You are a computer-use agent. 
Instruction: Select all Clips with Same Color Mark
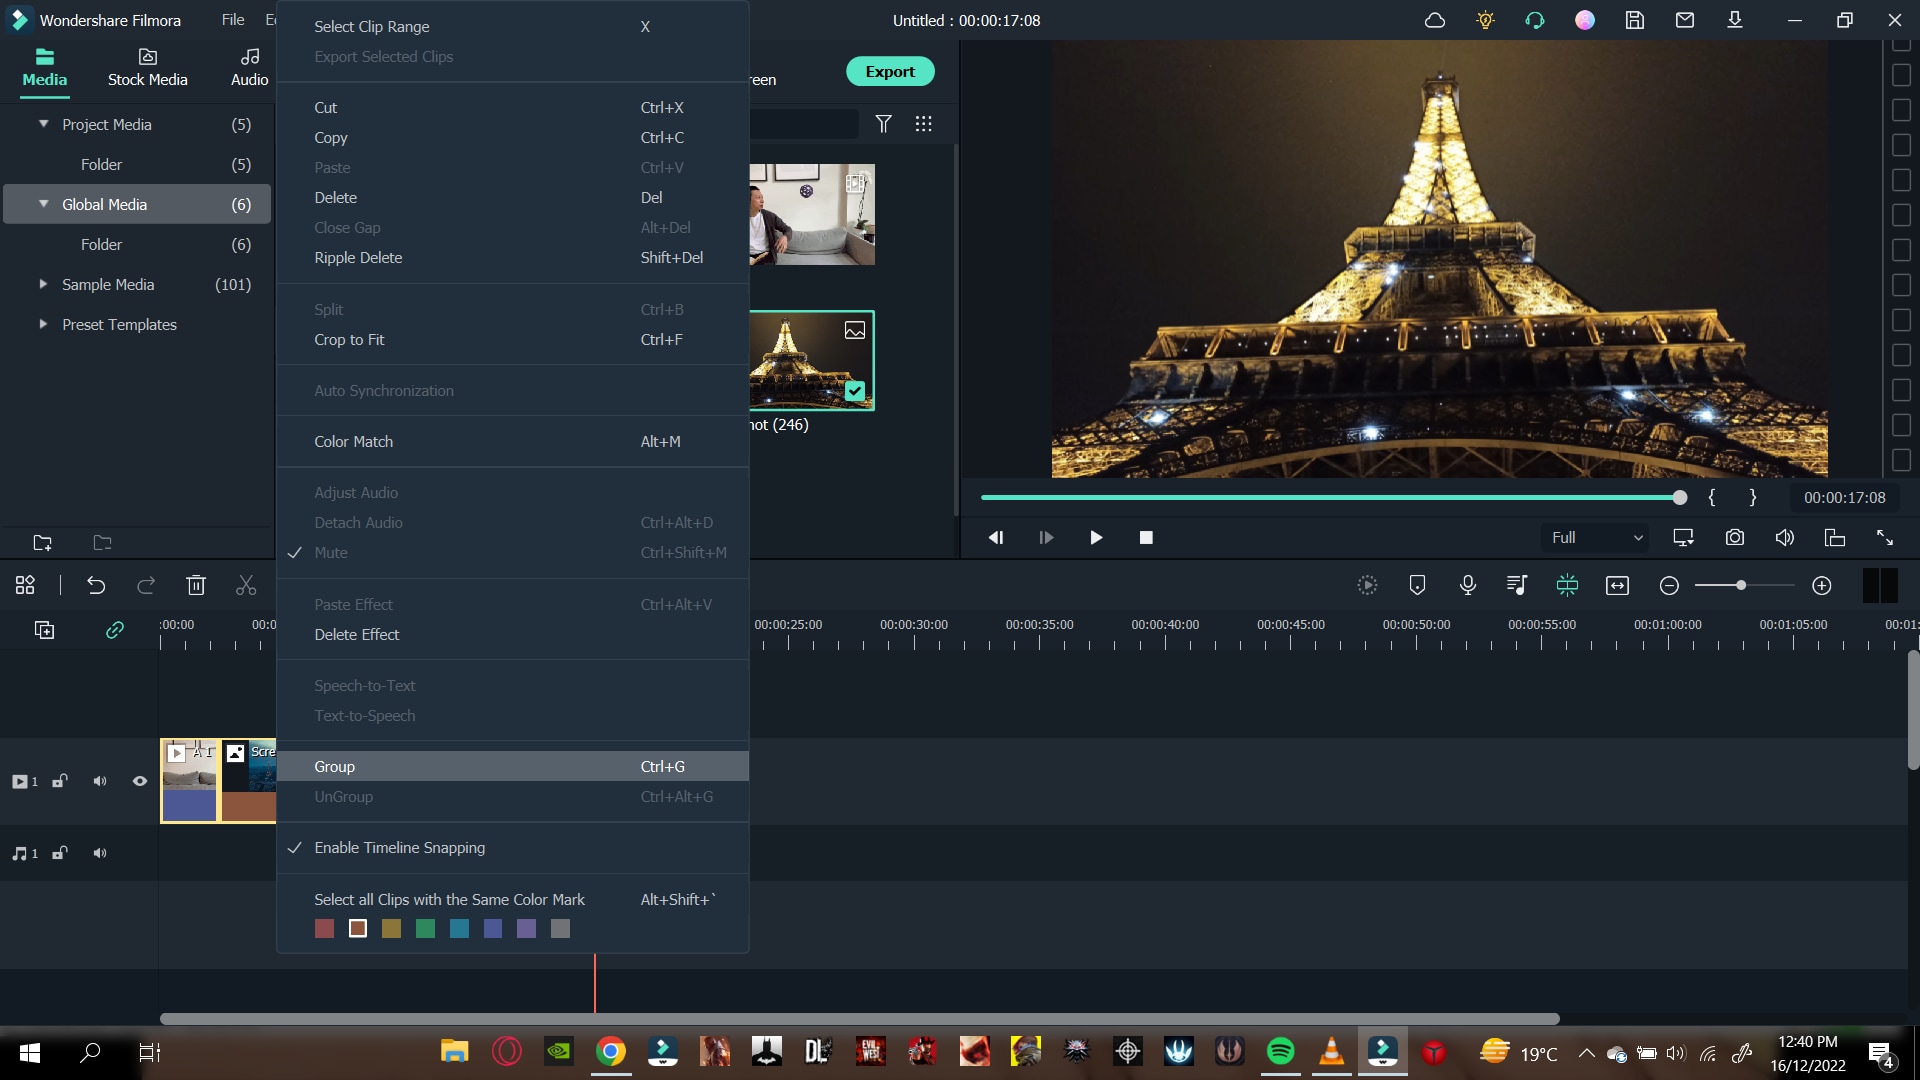(x=448, y=899)
